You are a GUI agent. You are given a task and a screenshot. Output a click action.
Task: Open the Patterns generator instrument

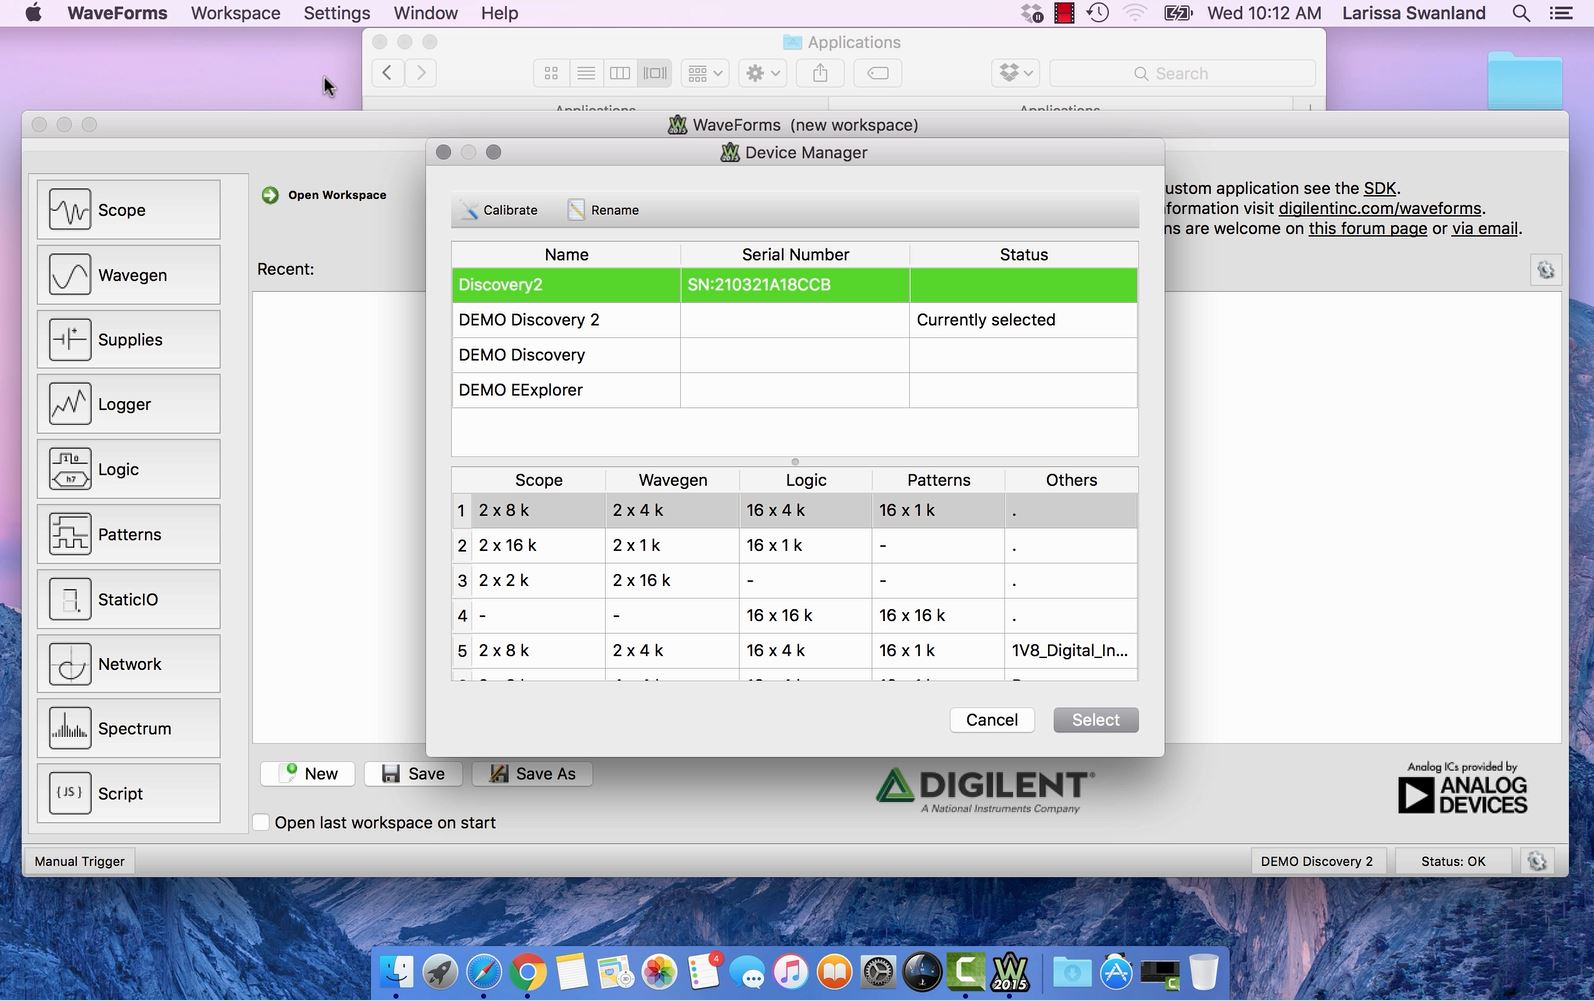coord(129,534)
